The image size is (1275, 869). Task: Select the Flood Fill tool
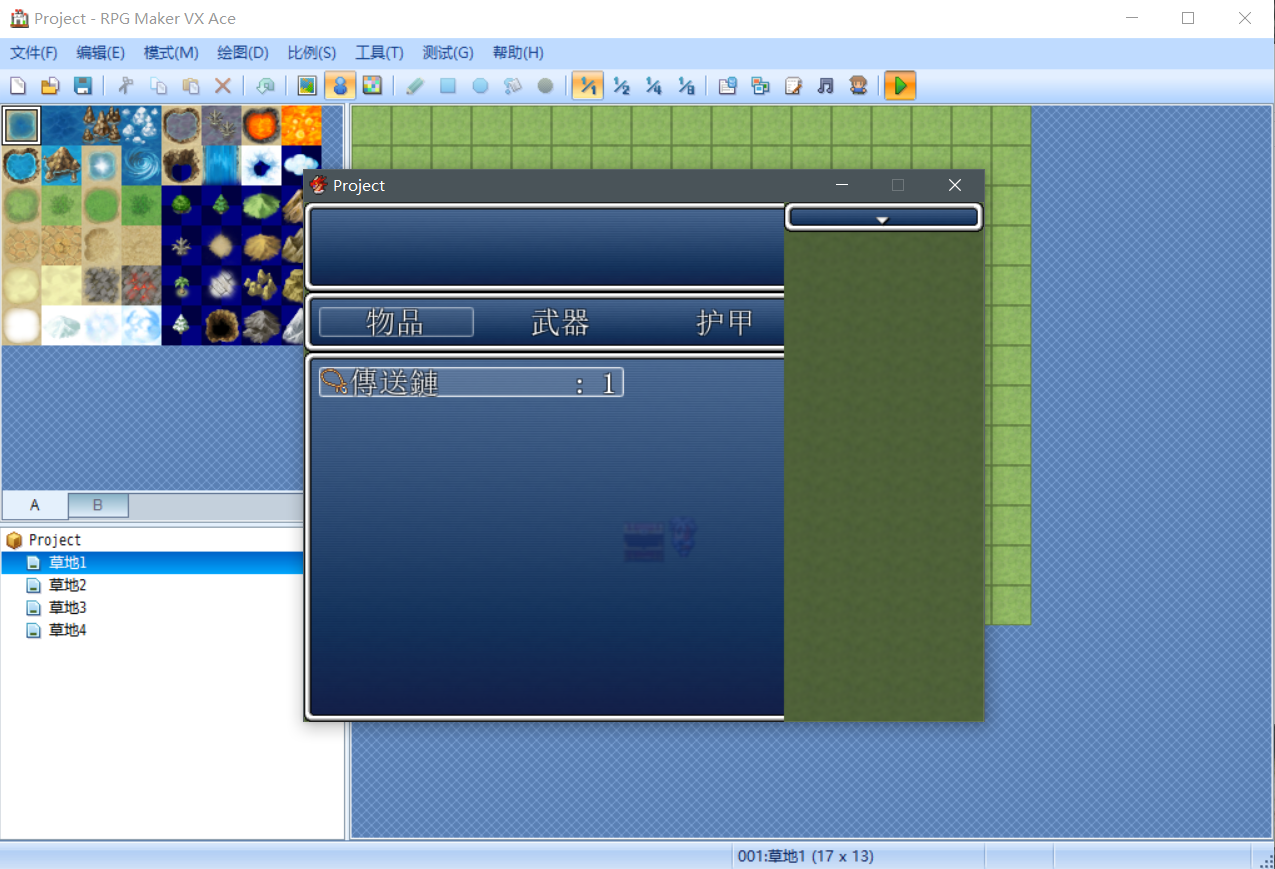[513, 86]
